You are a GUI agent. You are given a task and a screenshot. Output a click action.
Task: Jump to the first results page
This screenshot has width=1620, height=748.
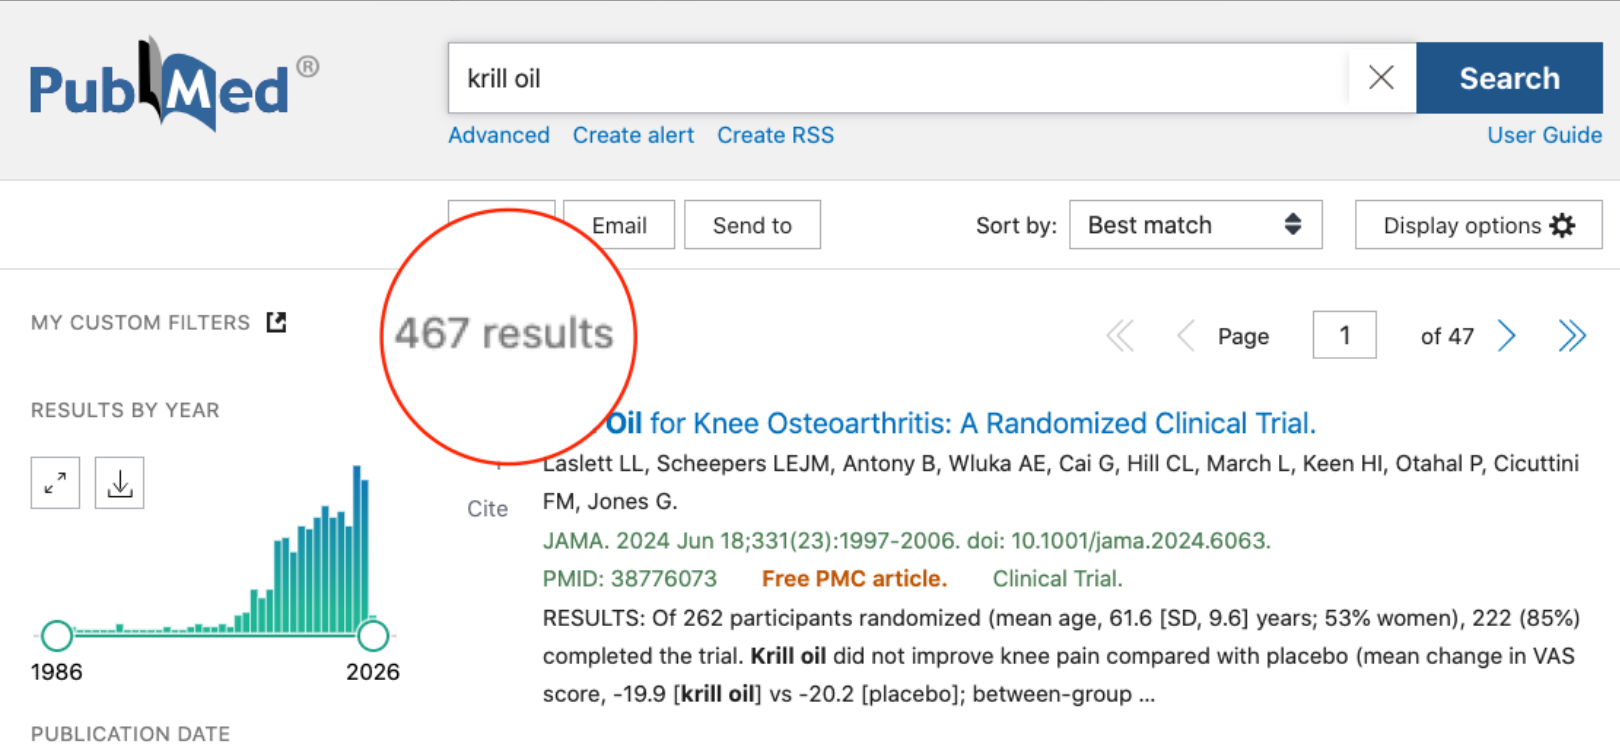tap(1121, 336)
